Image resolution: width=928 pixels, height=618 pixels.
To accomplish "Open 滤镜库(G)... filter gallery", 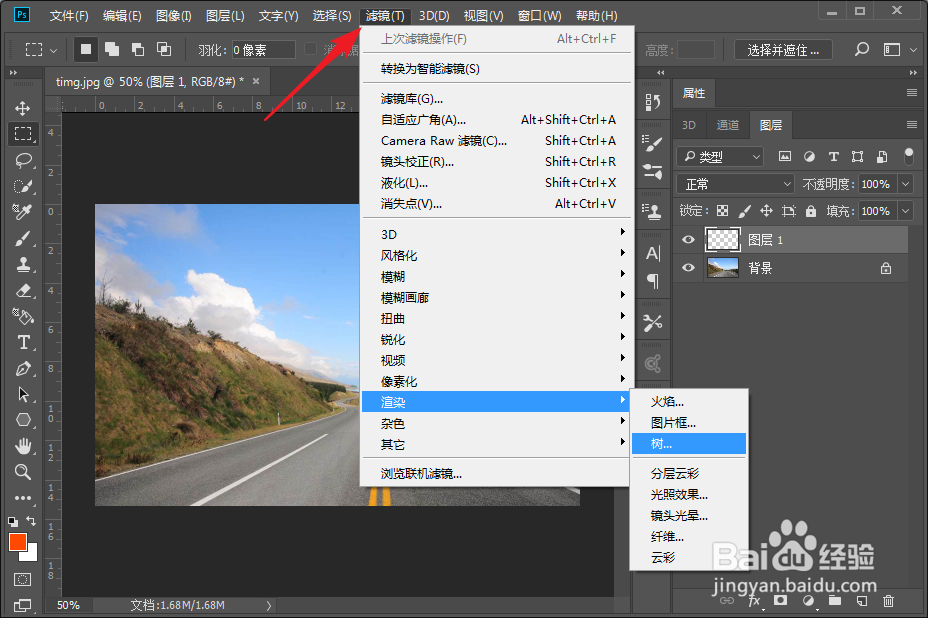I will (497, 98).
